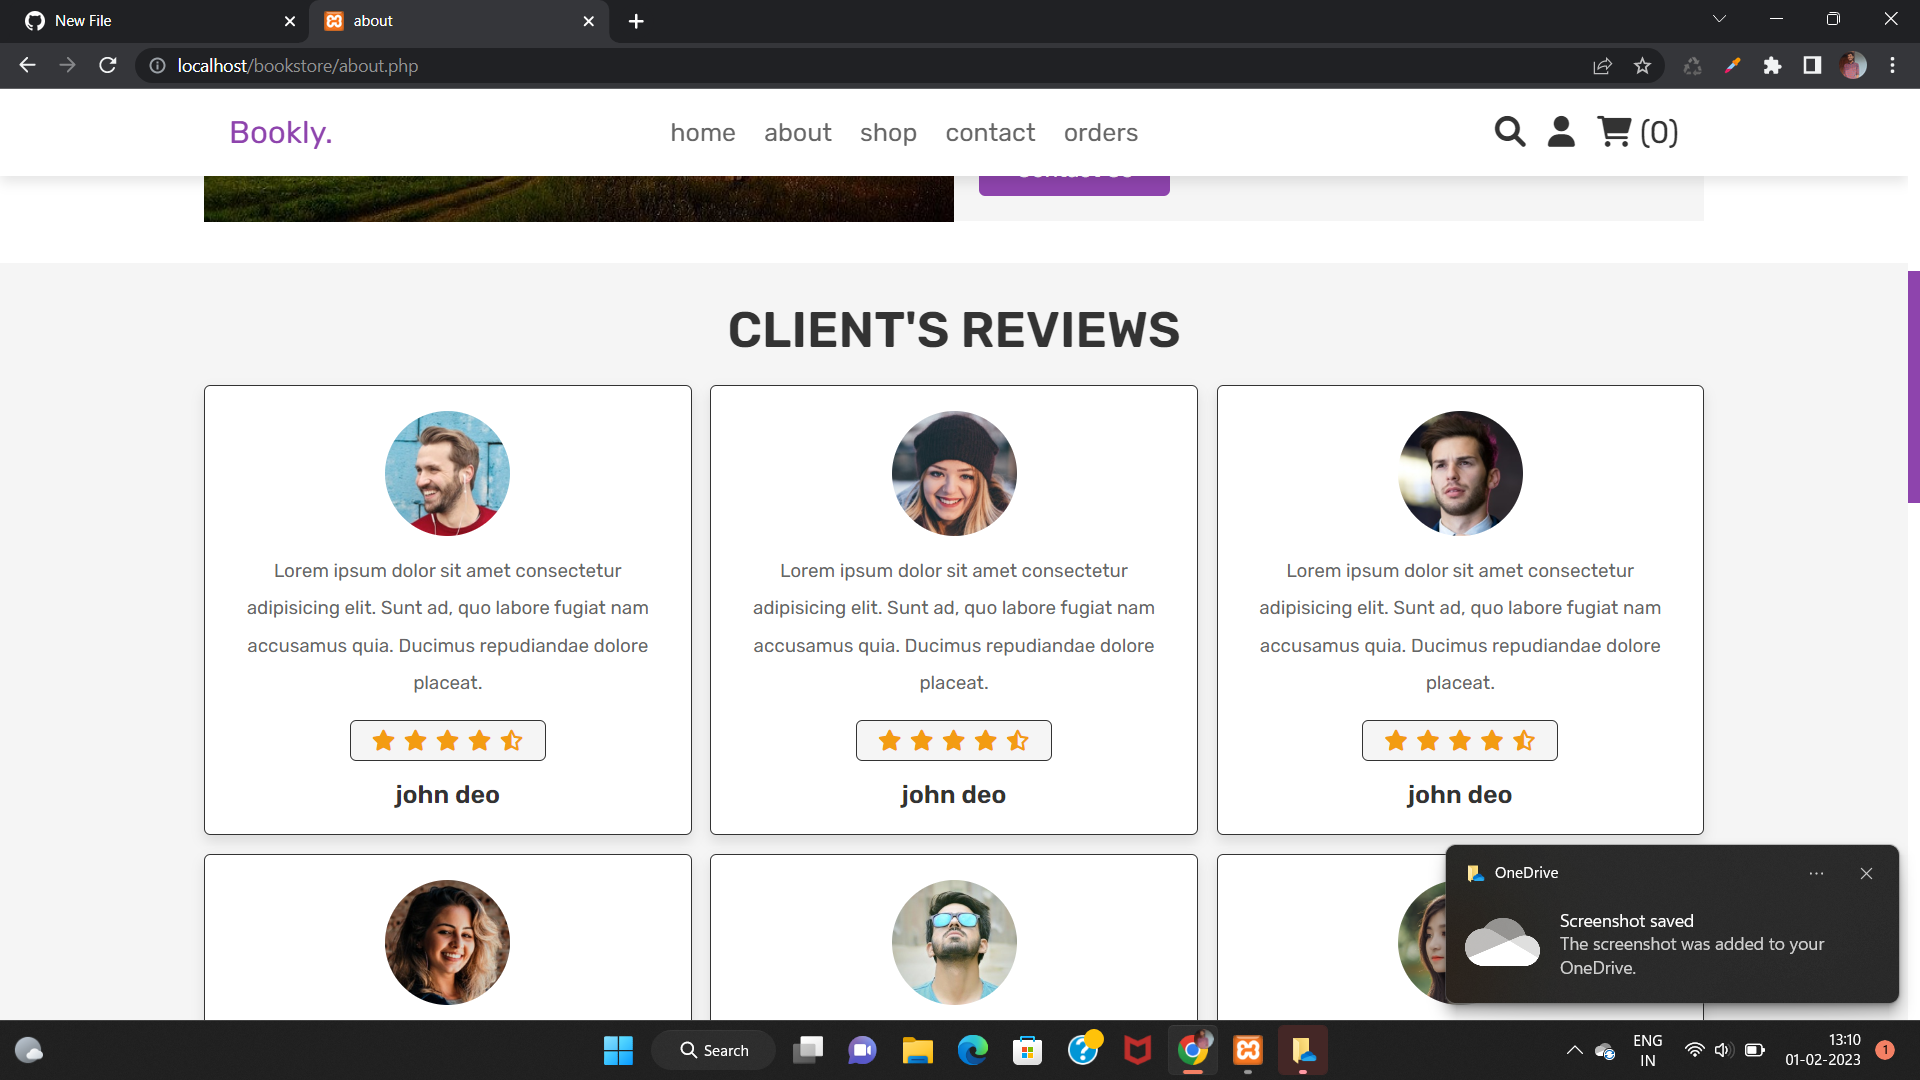The image size is (1920, 1080).
Task: Click the taskbar Search box
Action: tap(713, 1050)
